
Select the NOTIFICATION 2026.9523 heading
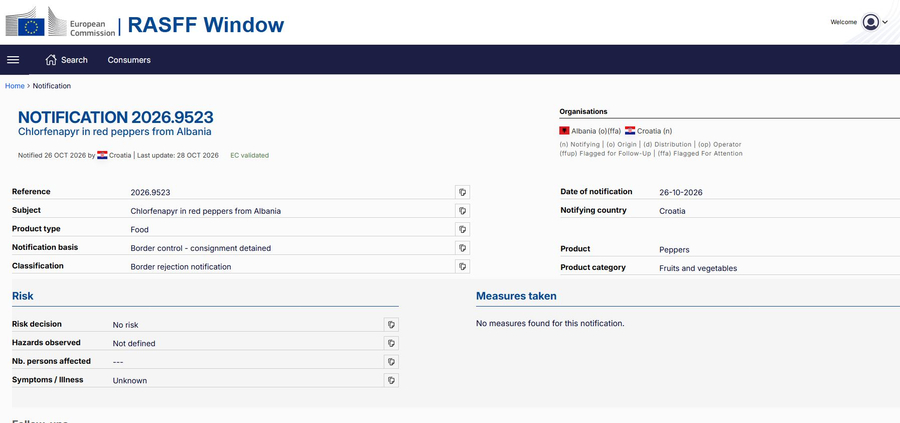(x=115, y=117)
